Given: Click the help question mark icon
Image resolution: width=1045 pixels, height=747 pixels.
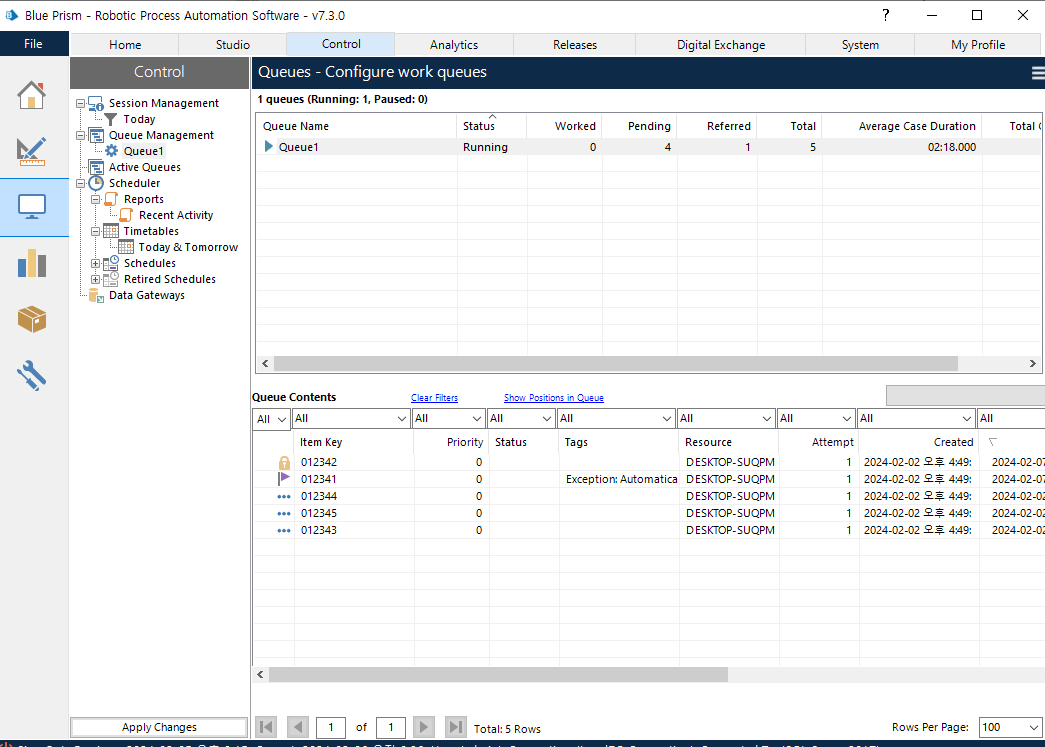Looking at the screenshot, I should [x=885, y=15].
